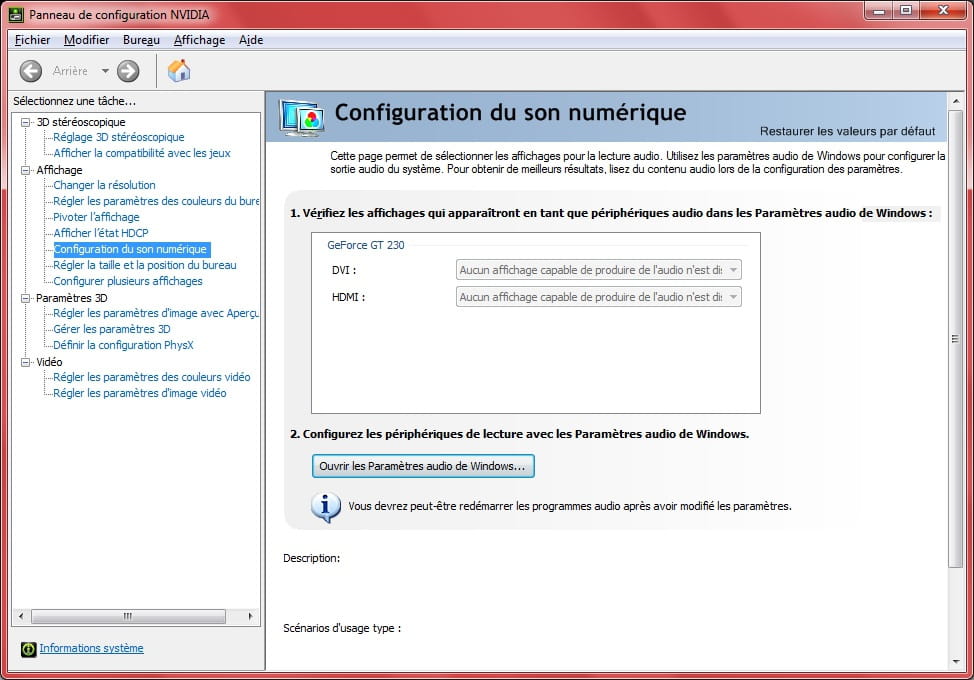
Task: Open the Fichier menu
Action: pyautogui.click(x=32, y=40)
